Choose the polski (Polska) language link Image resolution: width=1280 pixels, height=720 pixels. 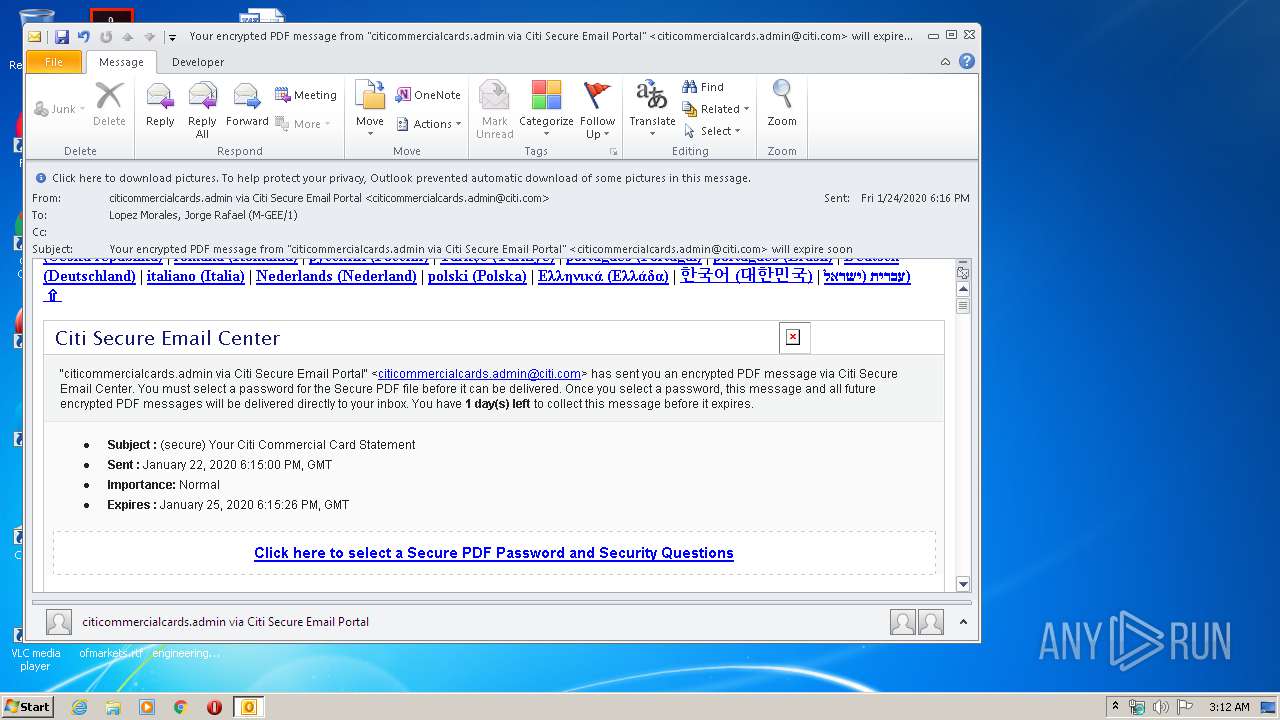pos(477,276)
